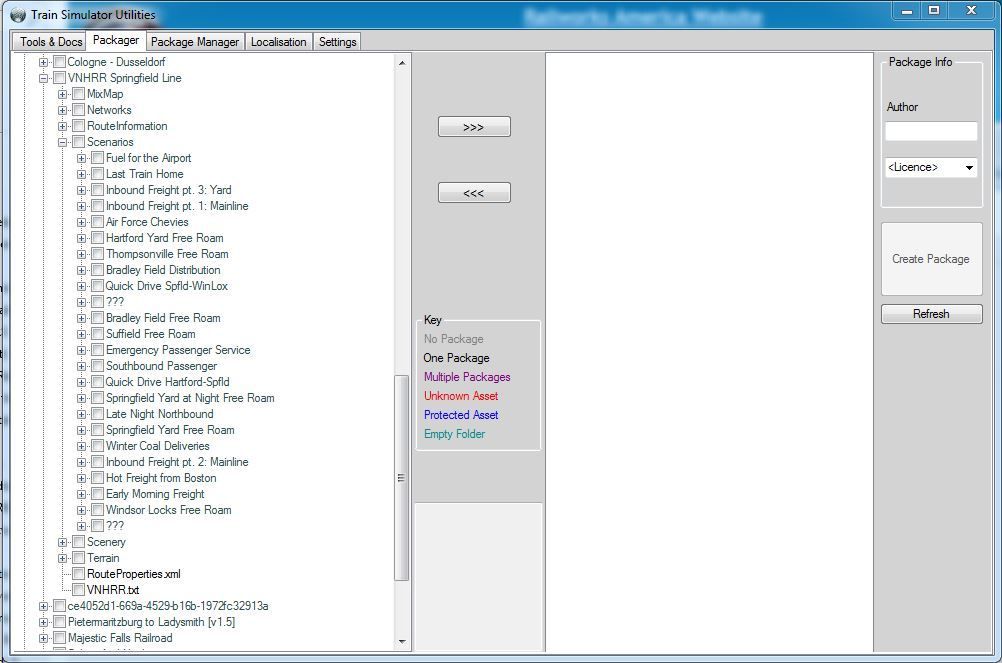Screen dimensions: 1002x663
Task: Click the Train Simulator Utilities app icon
Action: tap(18, 14)
